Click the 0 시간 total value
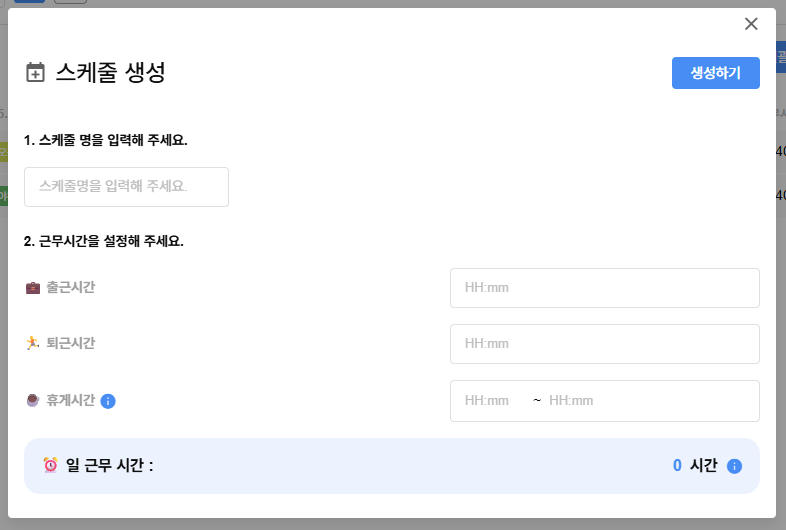 [695, 465]
